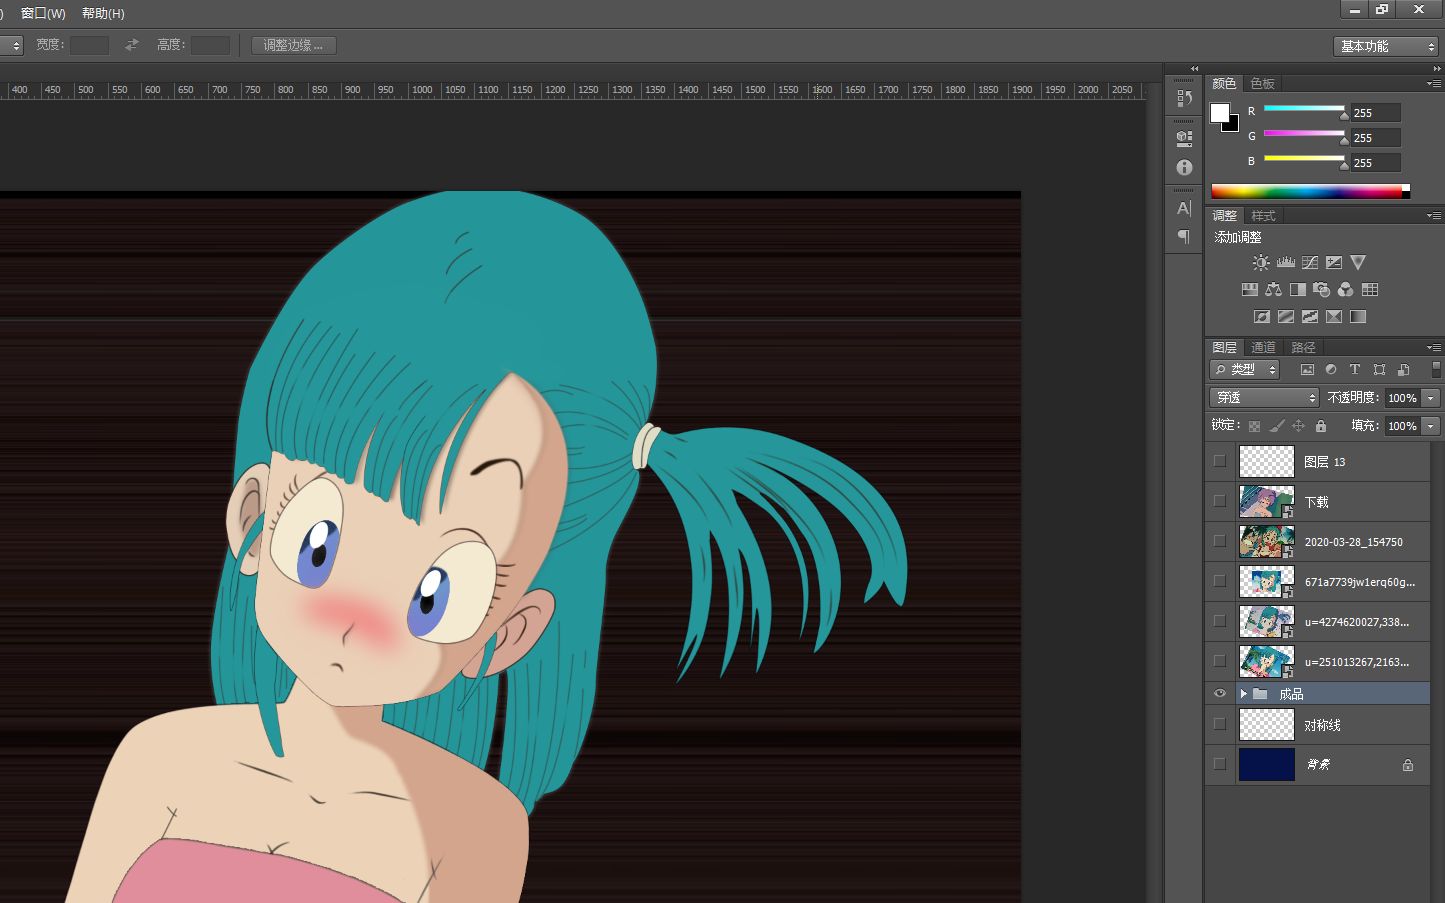
Task: Add an Invert adjustment
Action: [x=1262, y=317]
